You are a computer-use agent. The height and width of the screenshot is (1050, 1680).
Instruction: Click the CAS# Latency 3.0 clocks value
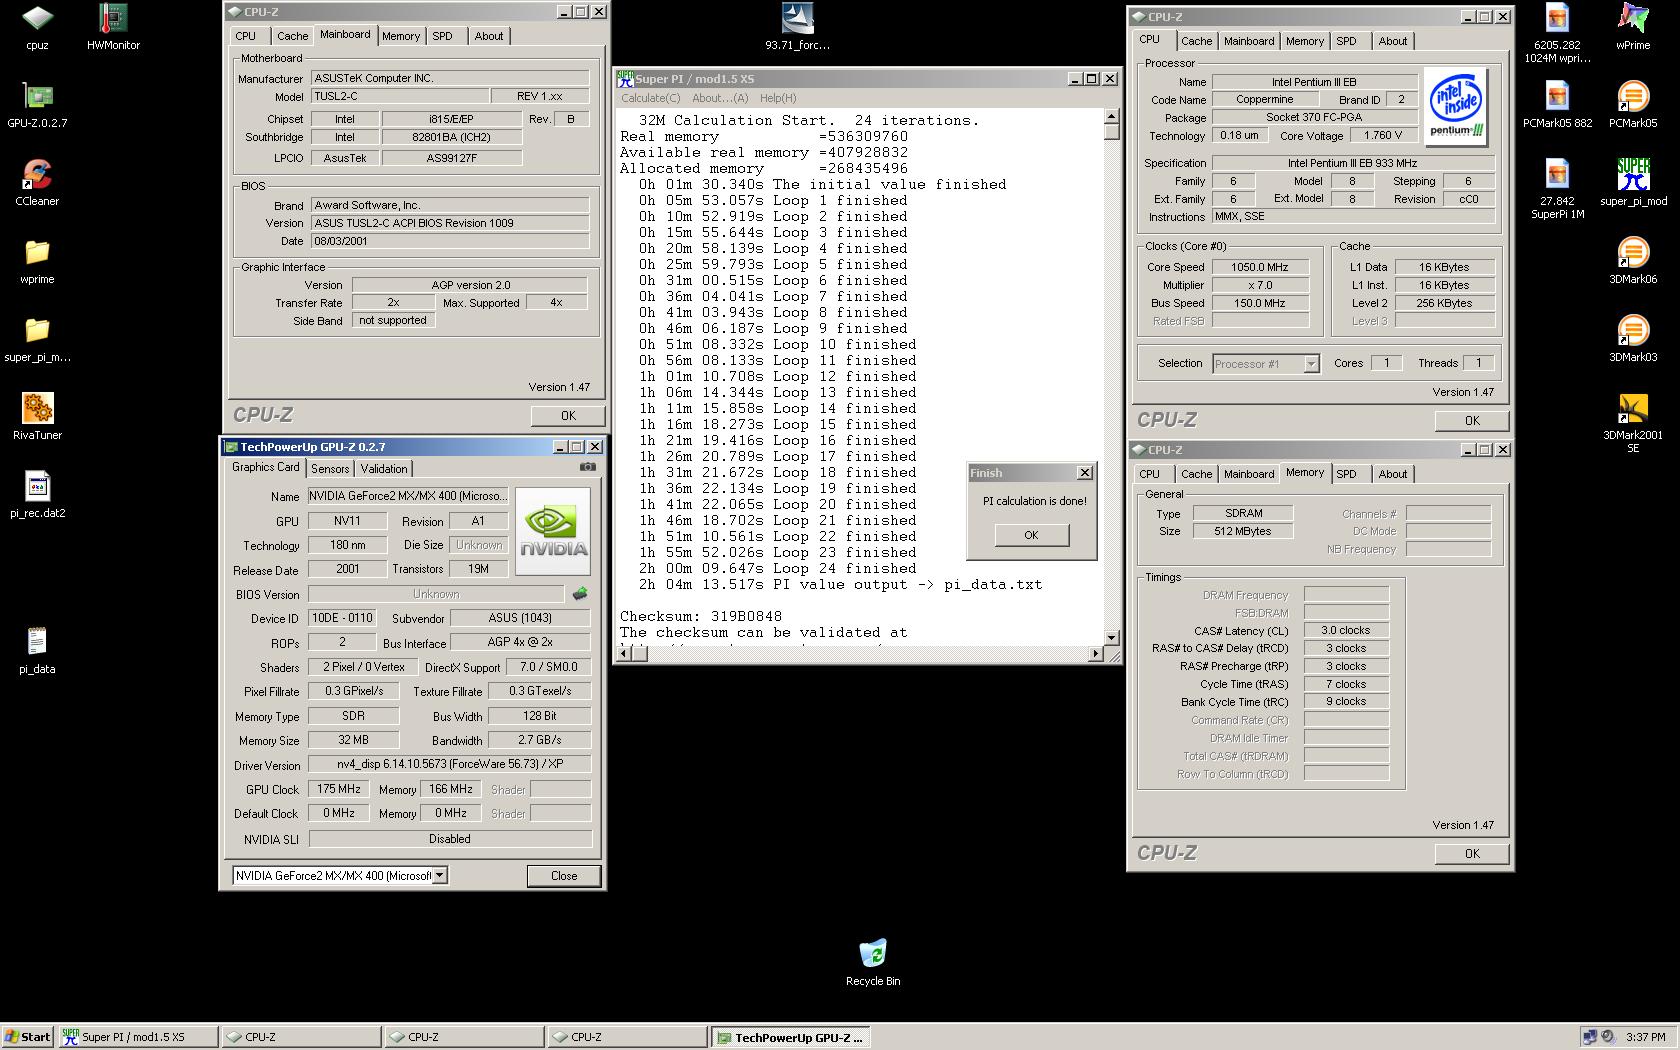point(1346,630)
